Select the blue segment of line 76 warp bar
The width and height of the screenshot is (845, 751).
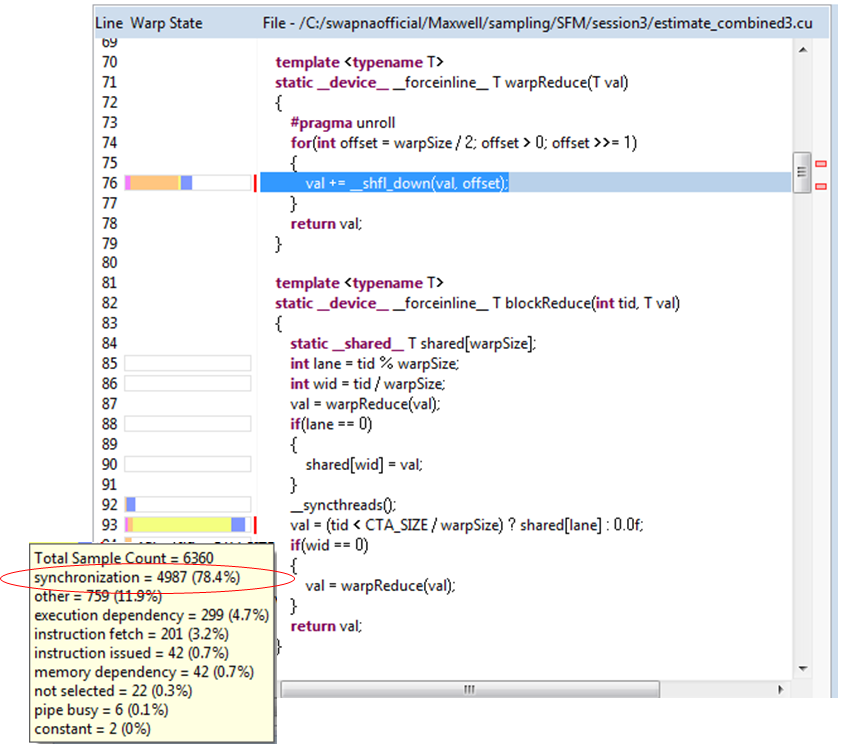coord(186,183)
